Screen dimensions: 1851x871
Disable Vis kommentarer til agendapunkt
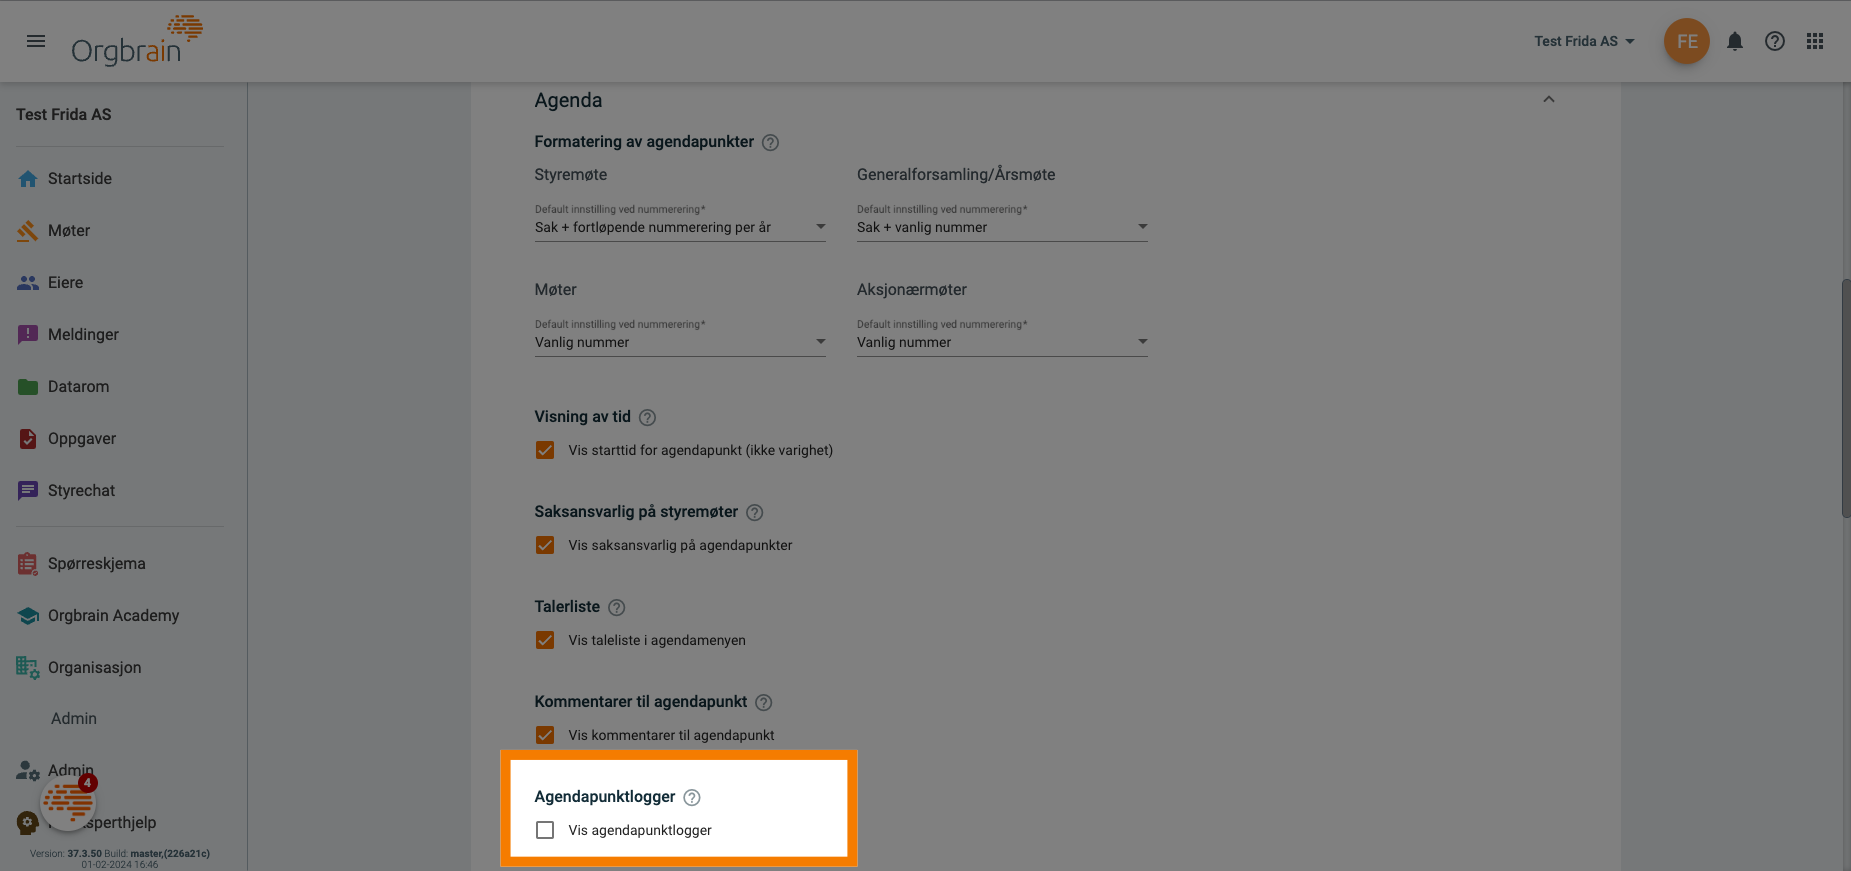click(x=545, y=735)
